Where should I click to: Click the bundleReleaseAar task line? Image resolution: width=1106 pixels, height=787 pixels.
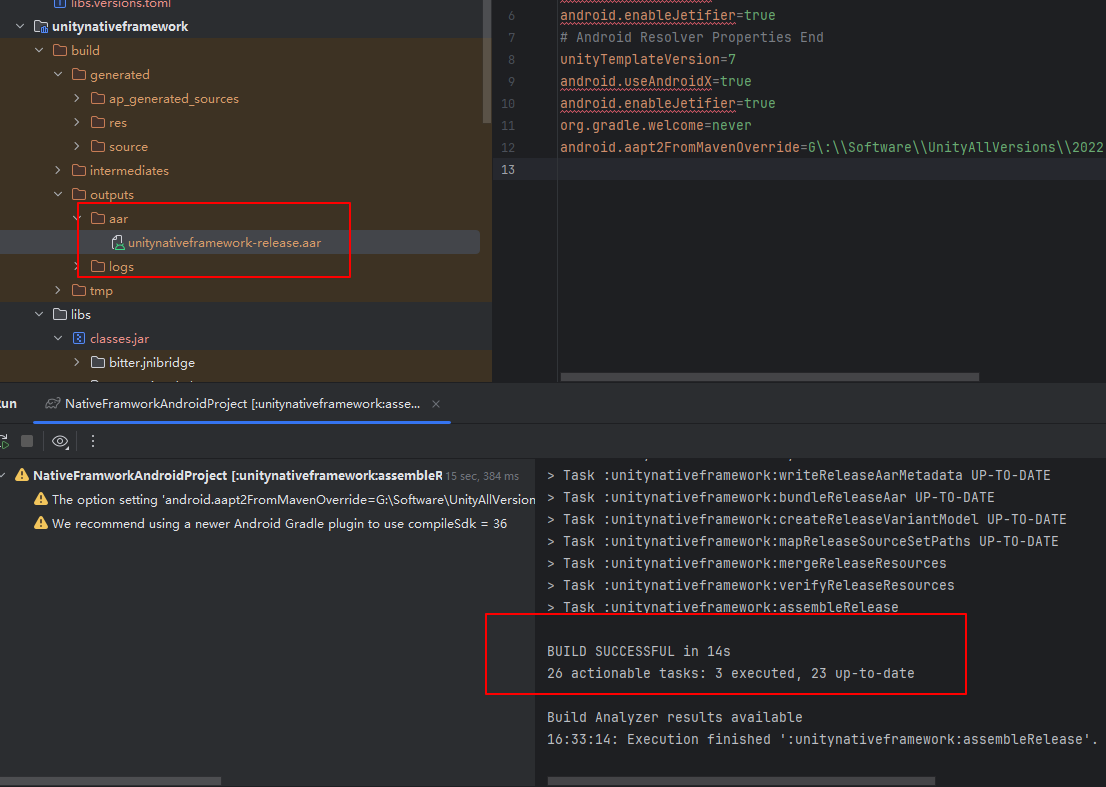coord(770,498)
